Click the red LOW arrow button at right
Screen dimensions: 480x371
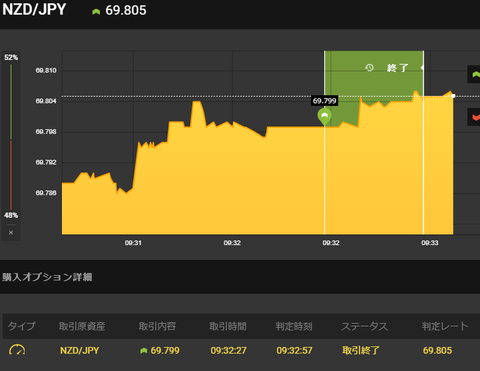pos(474,117)
